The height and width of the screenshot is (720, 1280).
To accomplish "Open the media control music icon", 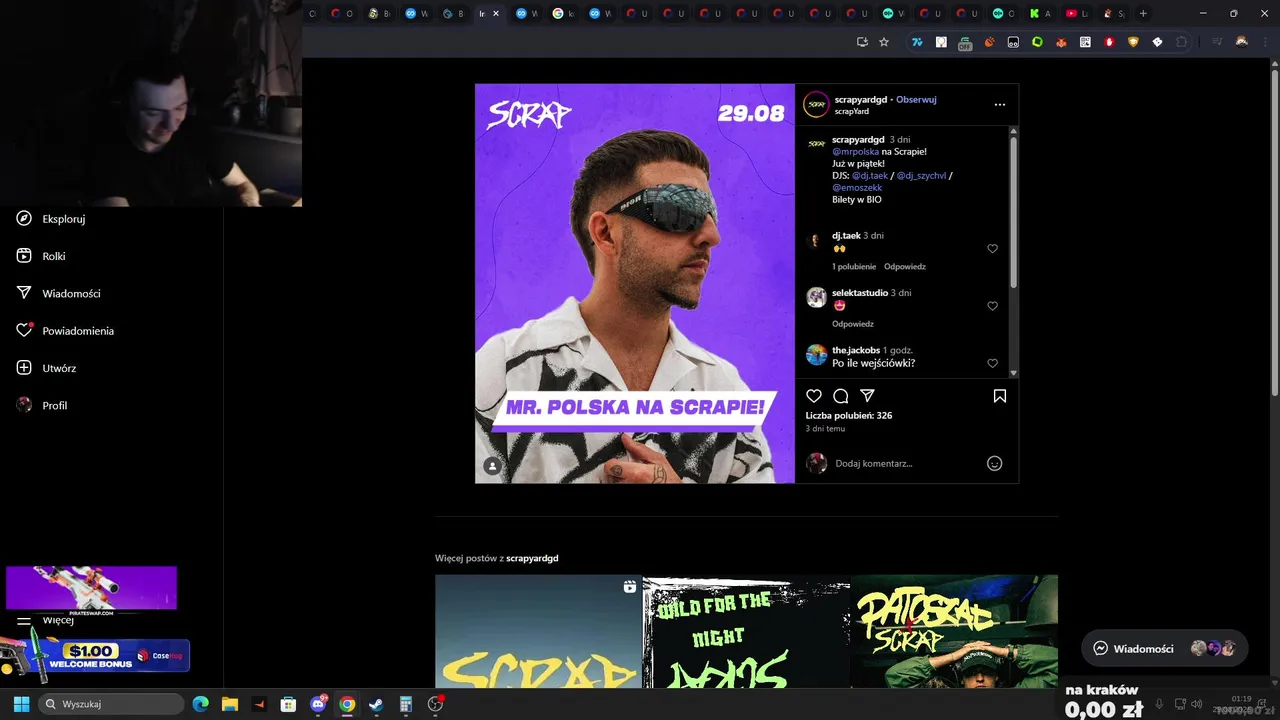I will pyautogui.click(x=1216, y=42).
